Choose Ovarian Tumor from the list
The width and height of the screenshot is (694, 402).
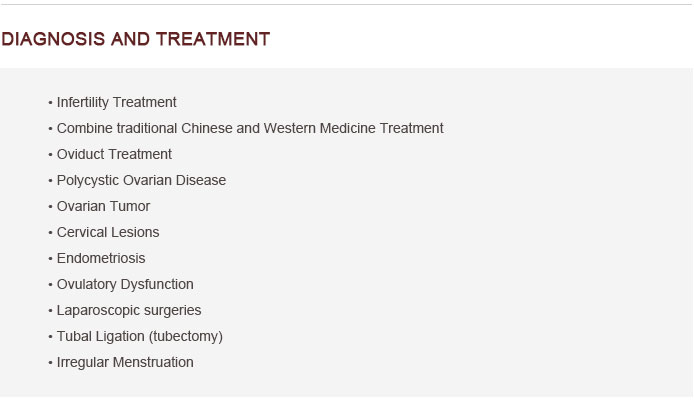[x=103, y=206]
